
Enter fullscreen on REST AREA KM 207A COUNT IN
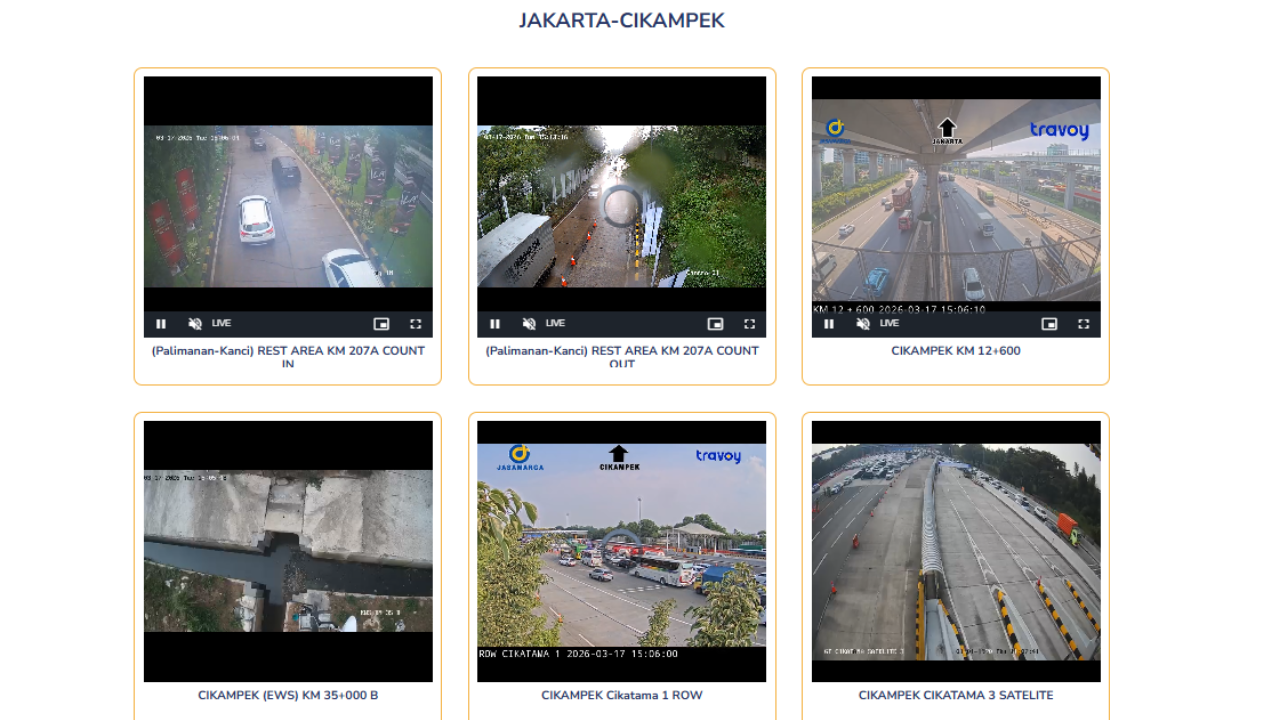tap(415, 323)
